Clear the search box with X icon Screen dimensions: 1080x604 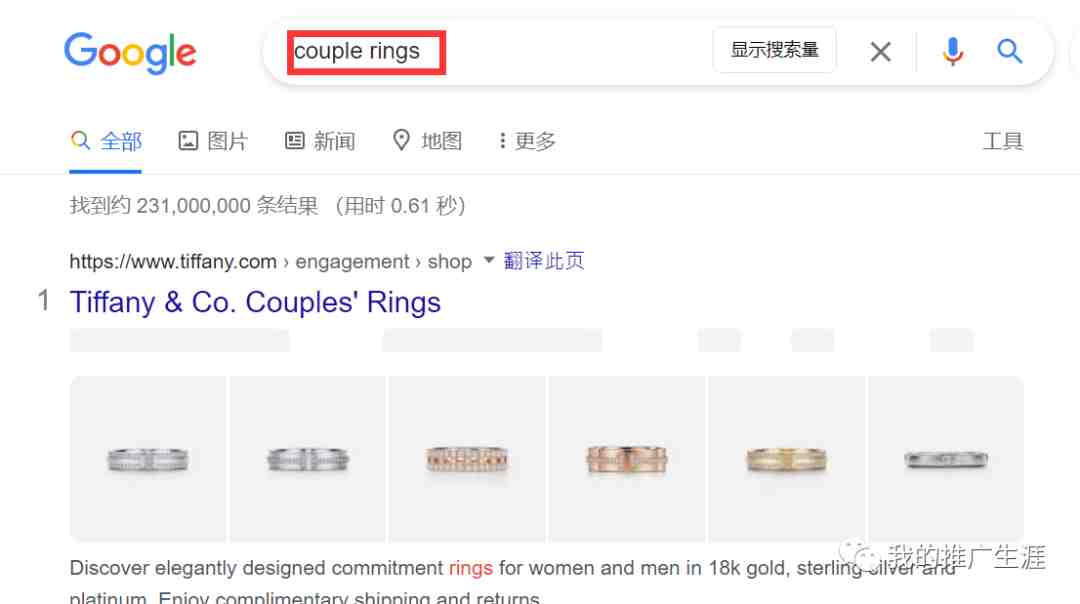pyautogui.click(x=880, y=52)
